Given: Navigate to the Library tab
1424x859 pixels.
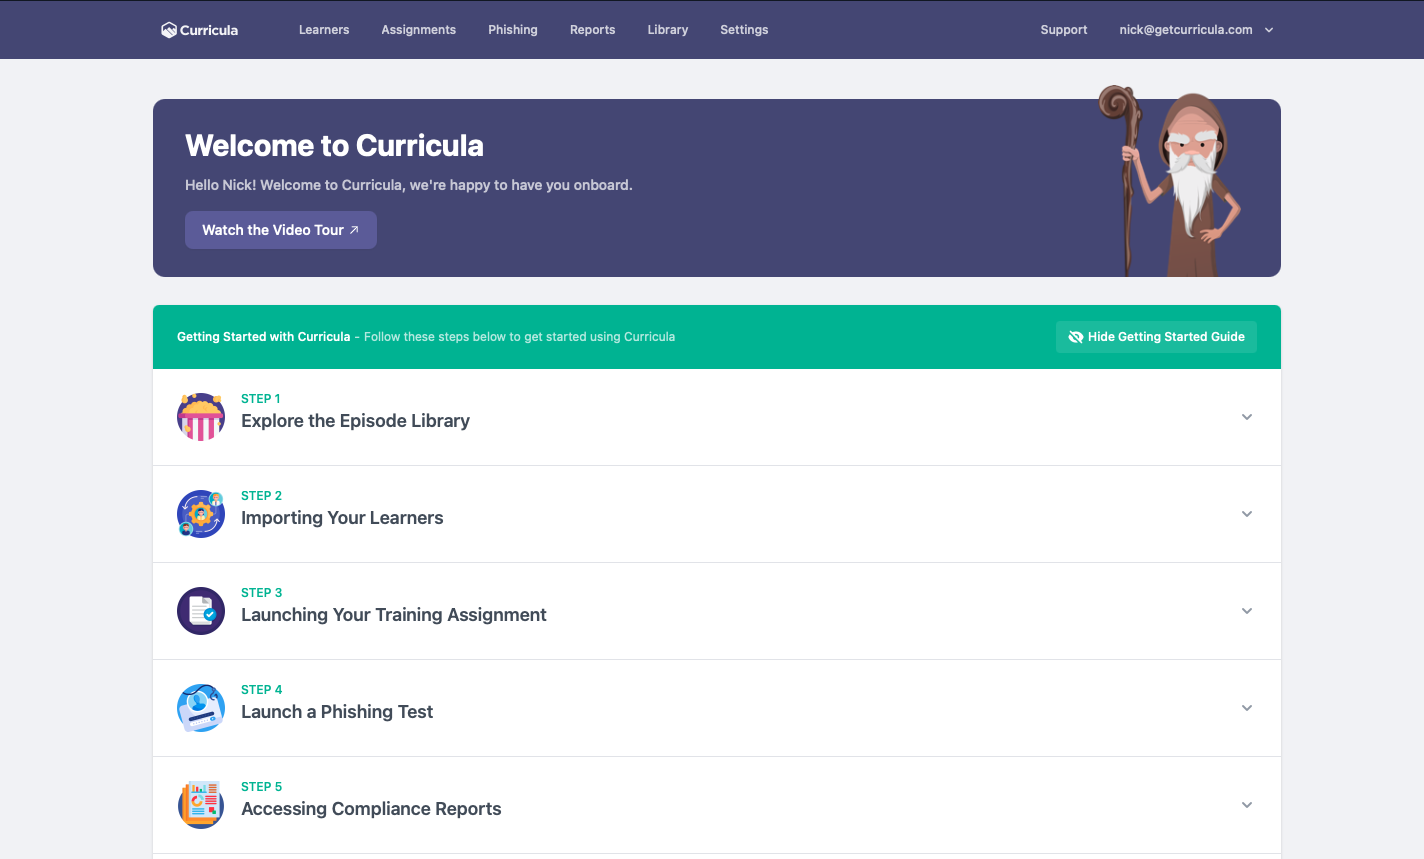Looking at the screenshot, I should point(667,29).
